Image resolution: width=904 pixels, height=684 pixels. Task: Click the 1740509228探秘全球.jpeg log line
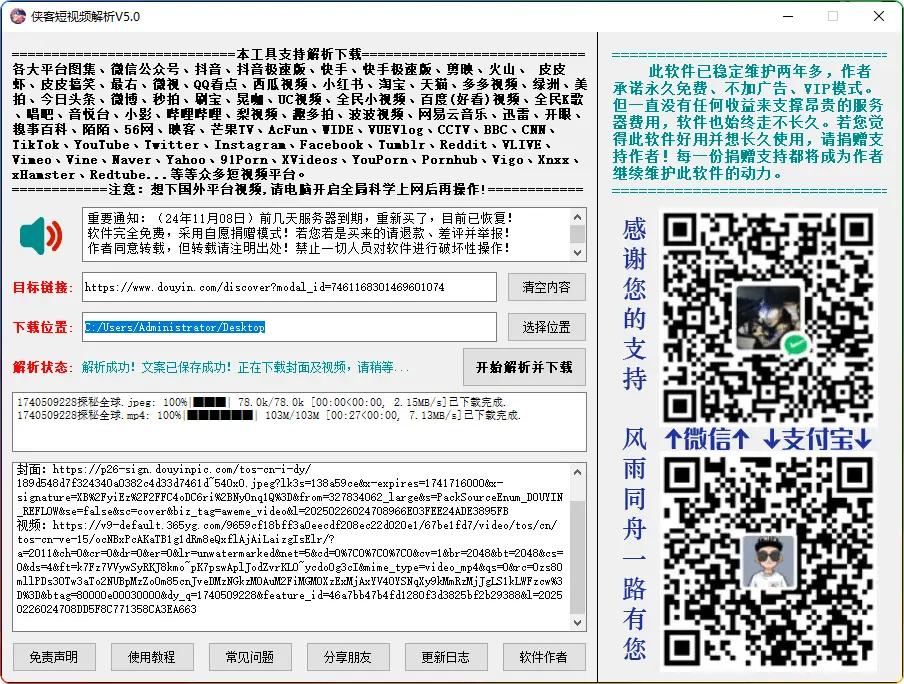click(262, 402)
